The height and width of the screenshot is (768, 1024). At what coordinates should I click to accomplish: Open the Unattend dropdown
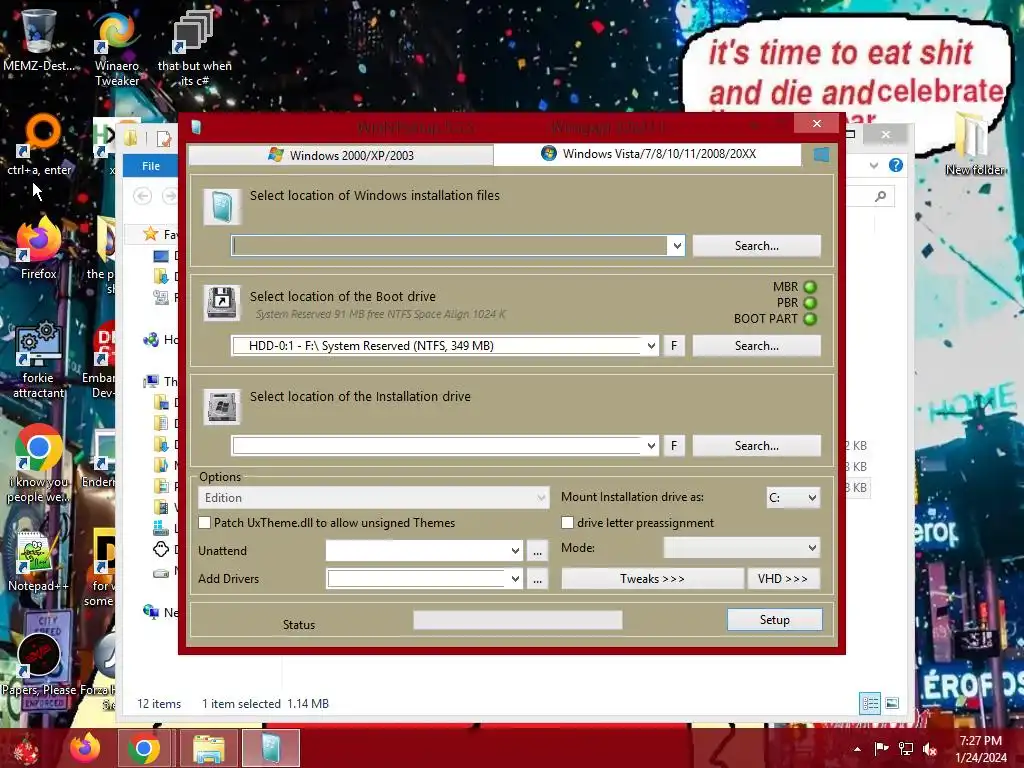click(x=515, y=551)
